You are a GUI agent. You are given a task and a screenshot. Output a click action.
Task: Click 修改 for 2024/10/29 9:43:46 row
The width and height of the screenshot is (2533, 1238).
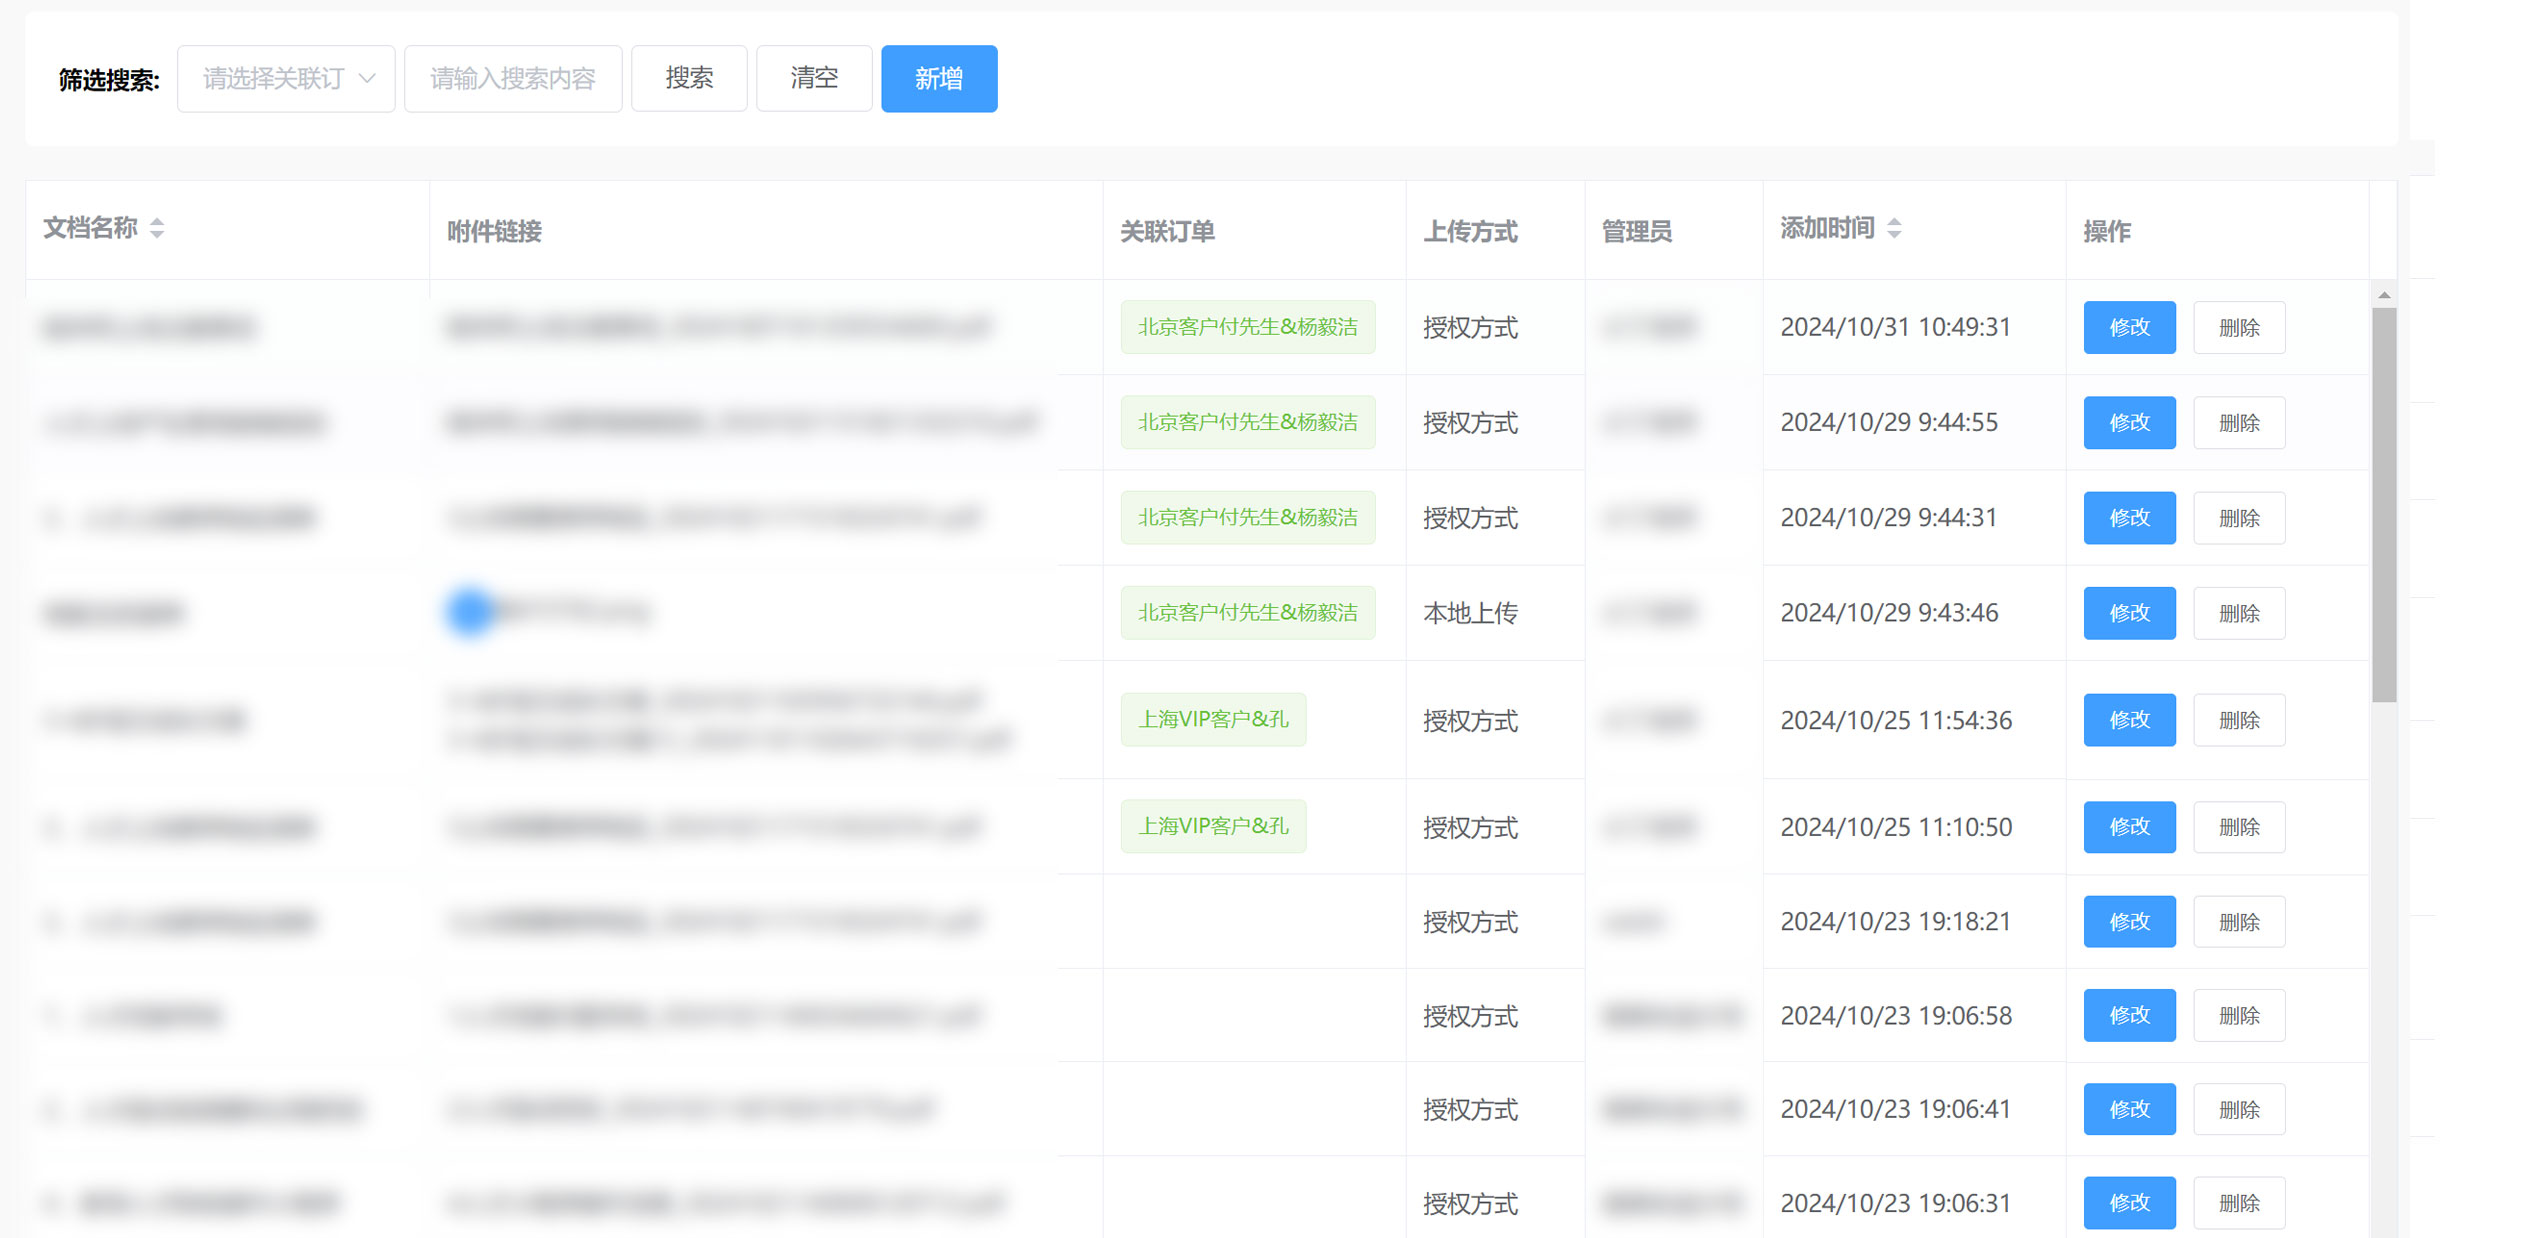(2129, 613)
